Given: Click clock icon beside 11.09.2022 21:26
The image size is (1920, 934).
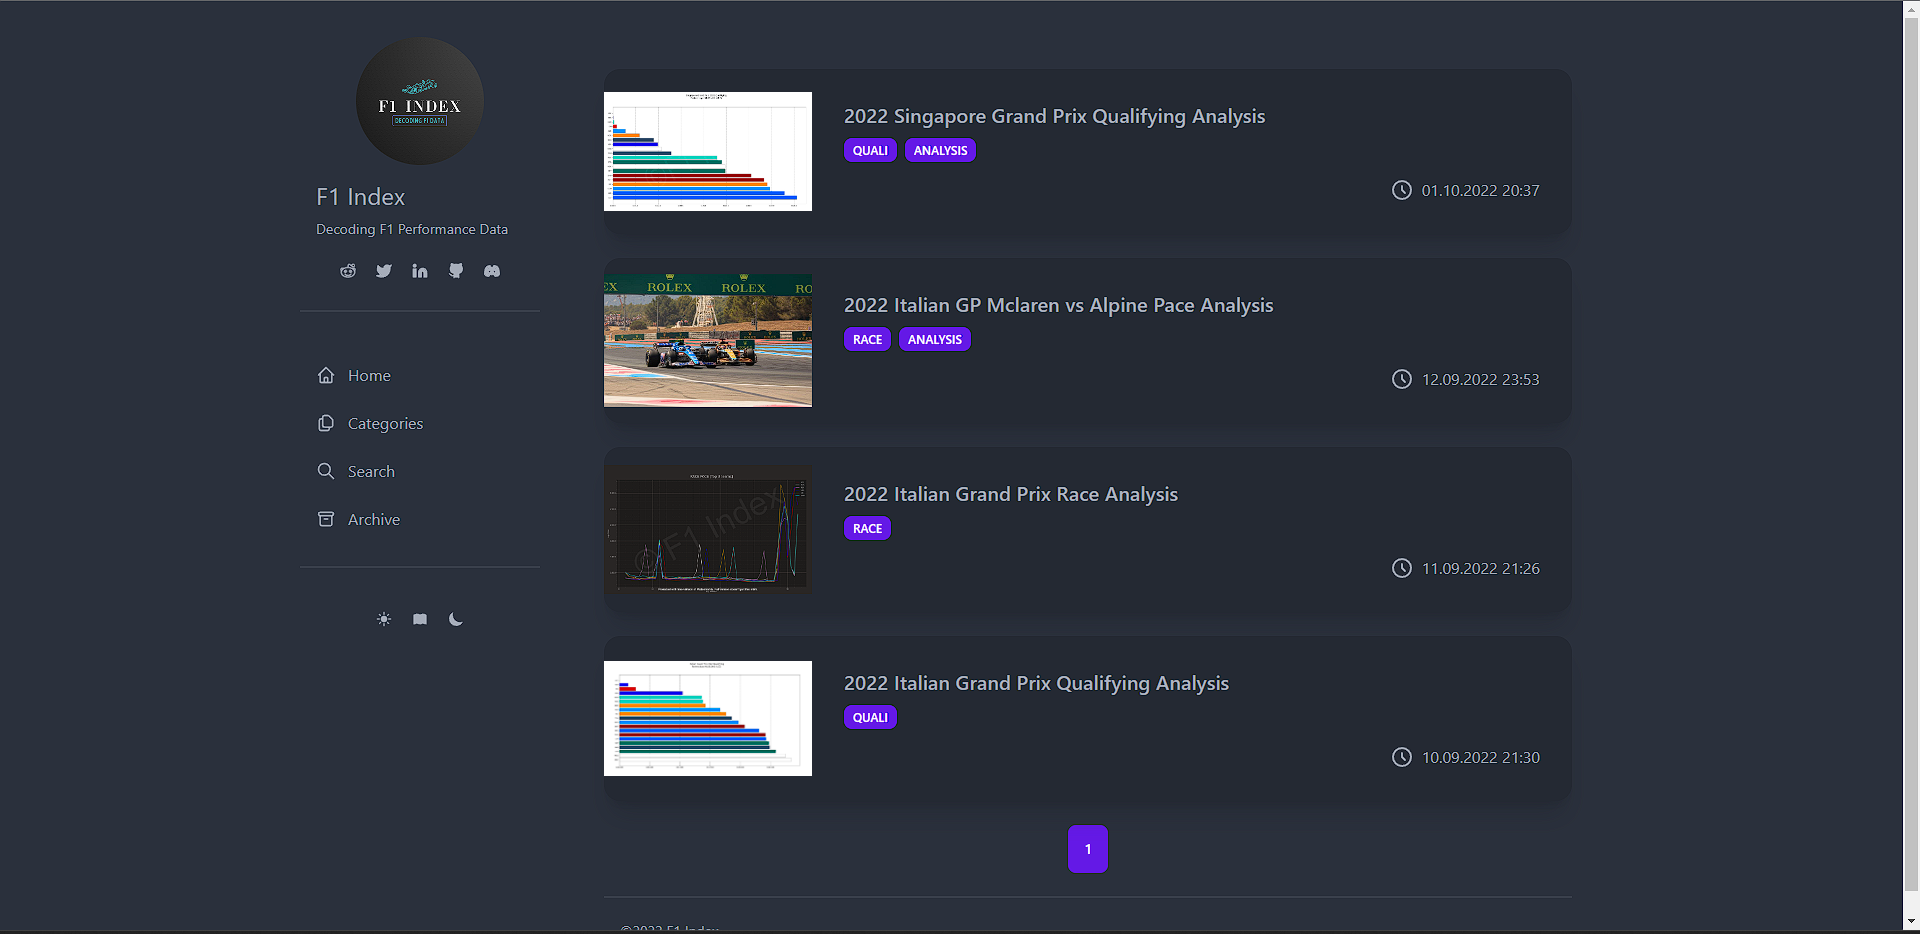Looking at the screenshot, I should [1402, 568].
